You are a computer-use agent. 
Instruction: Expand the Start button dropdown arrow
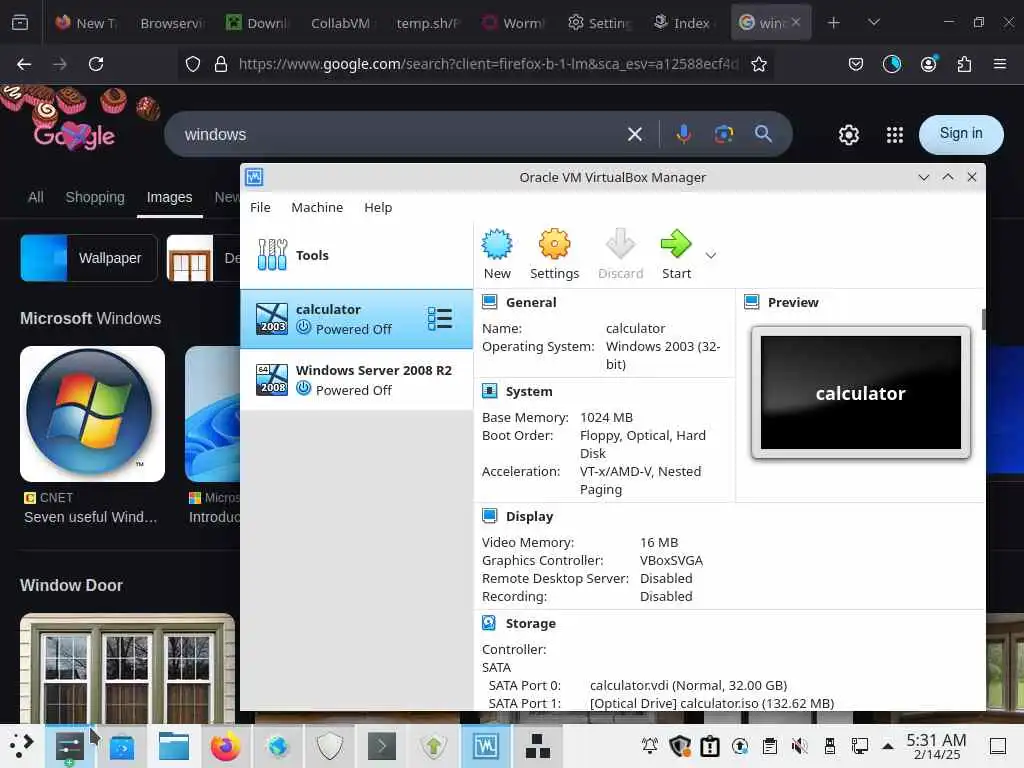(711, 255)
